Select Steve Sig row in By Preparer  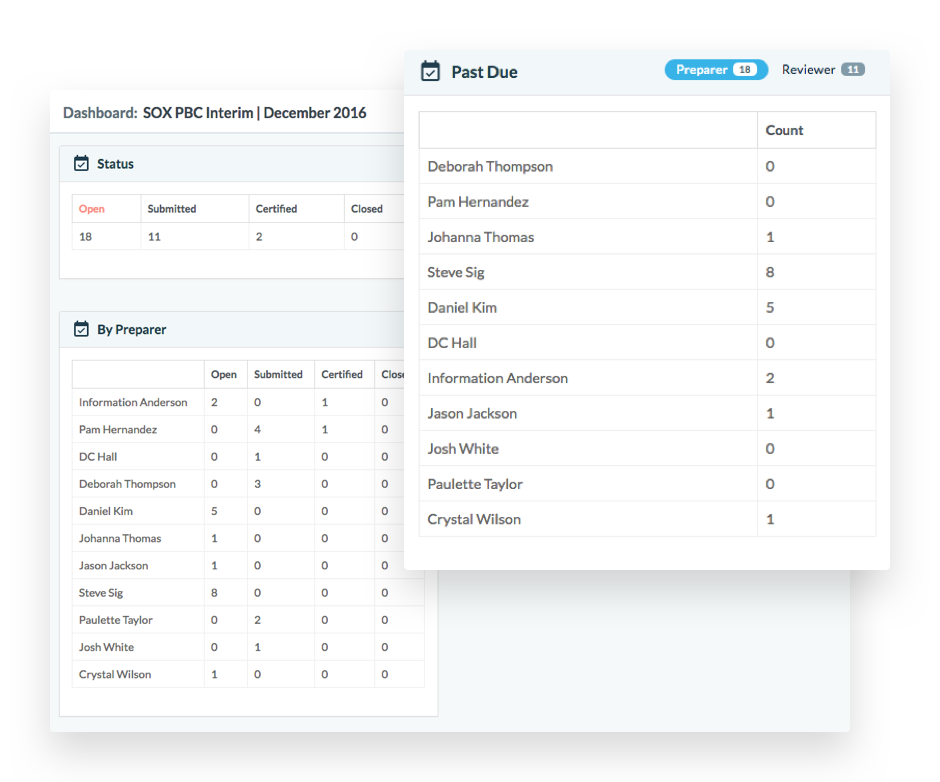click(248, 592)
